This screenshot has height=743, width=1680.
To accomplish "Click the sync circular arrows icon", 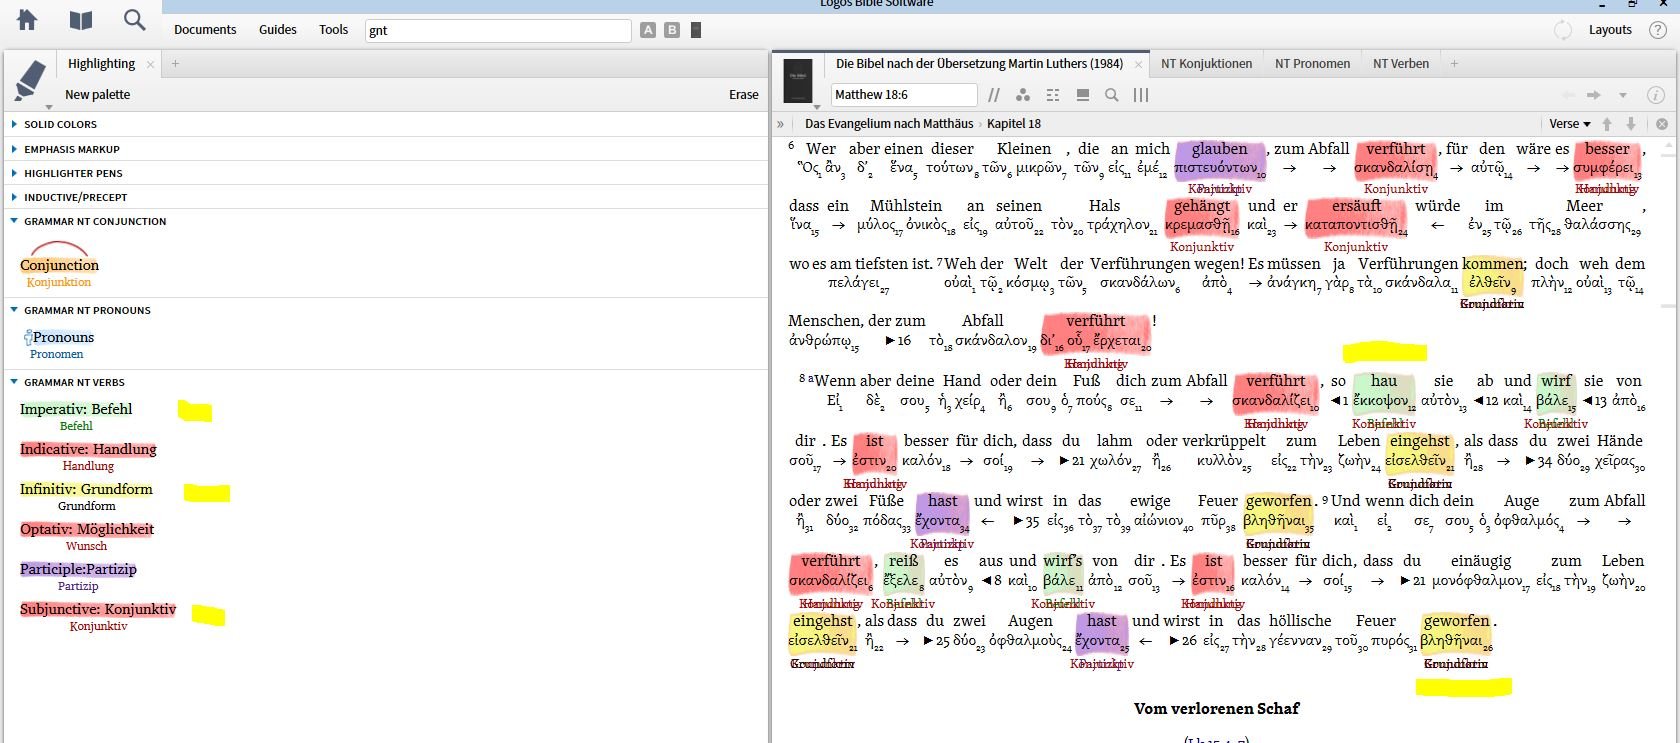I will point(1563,30).
